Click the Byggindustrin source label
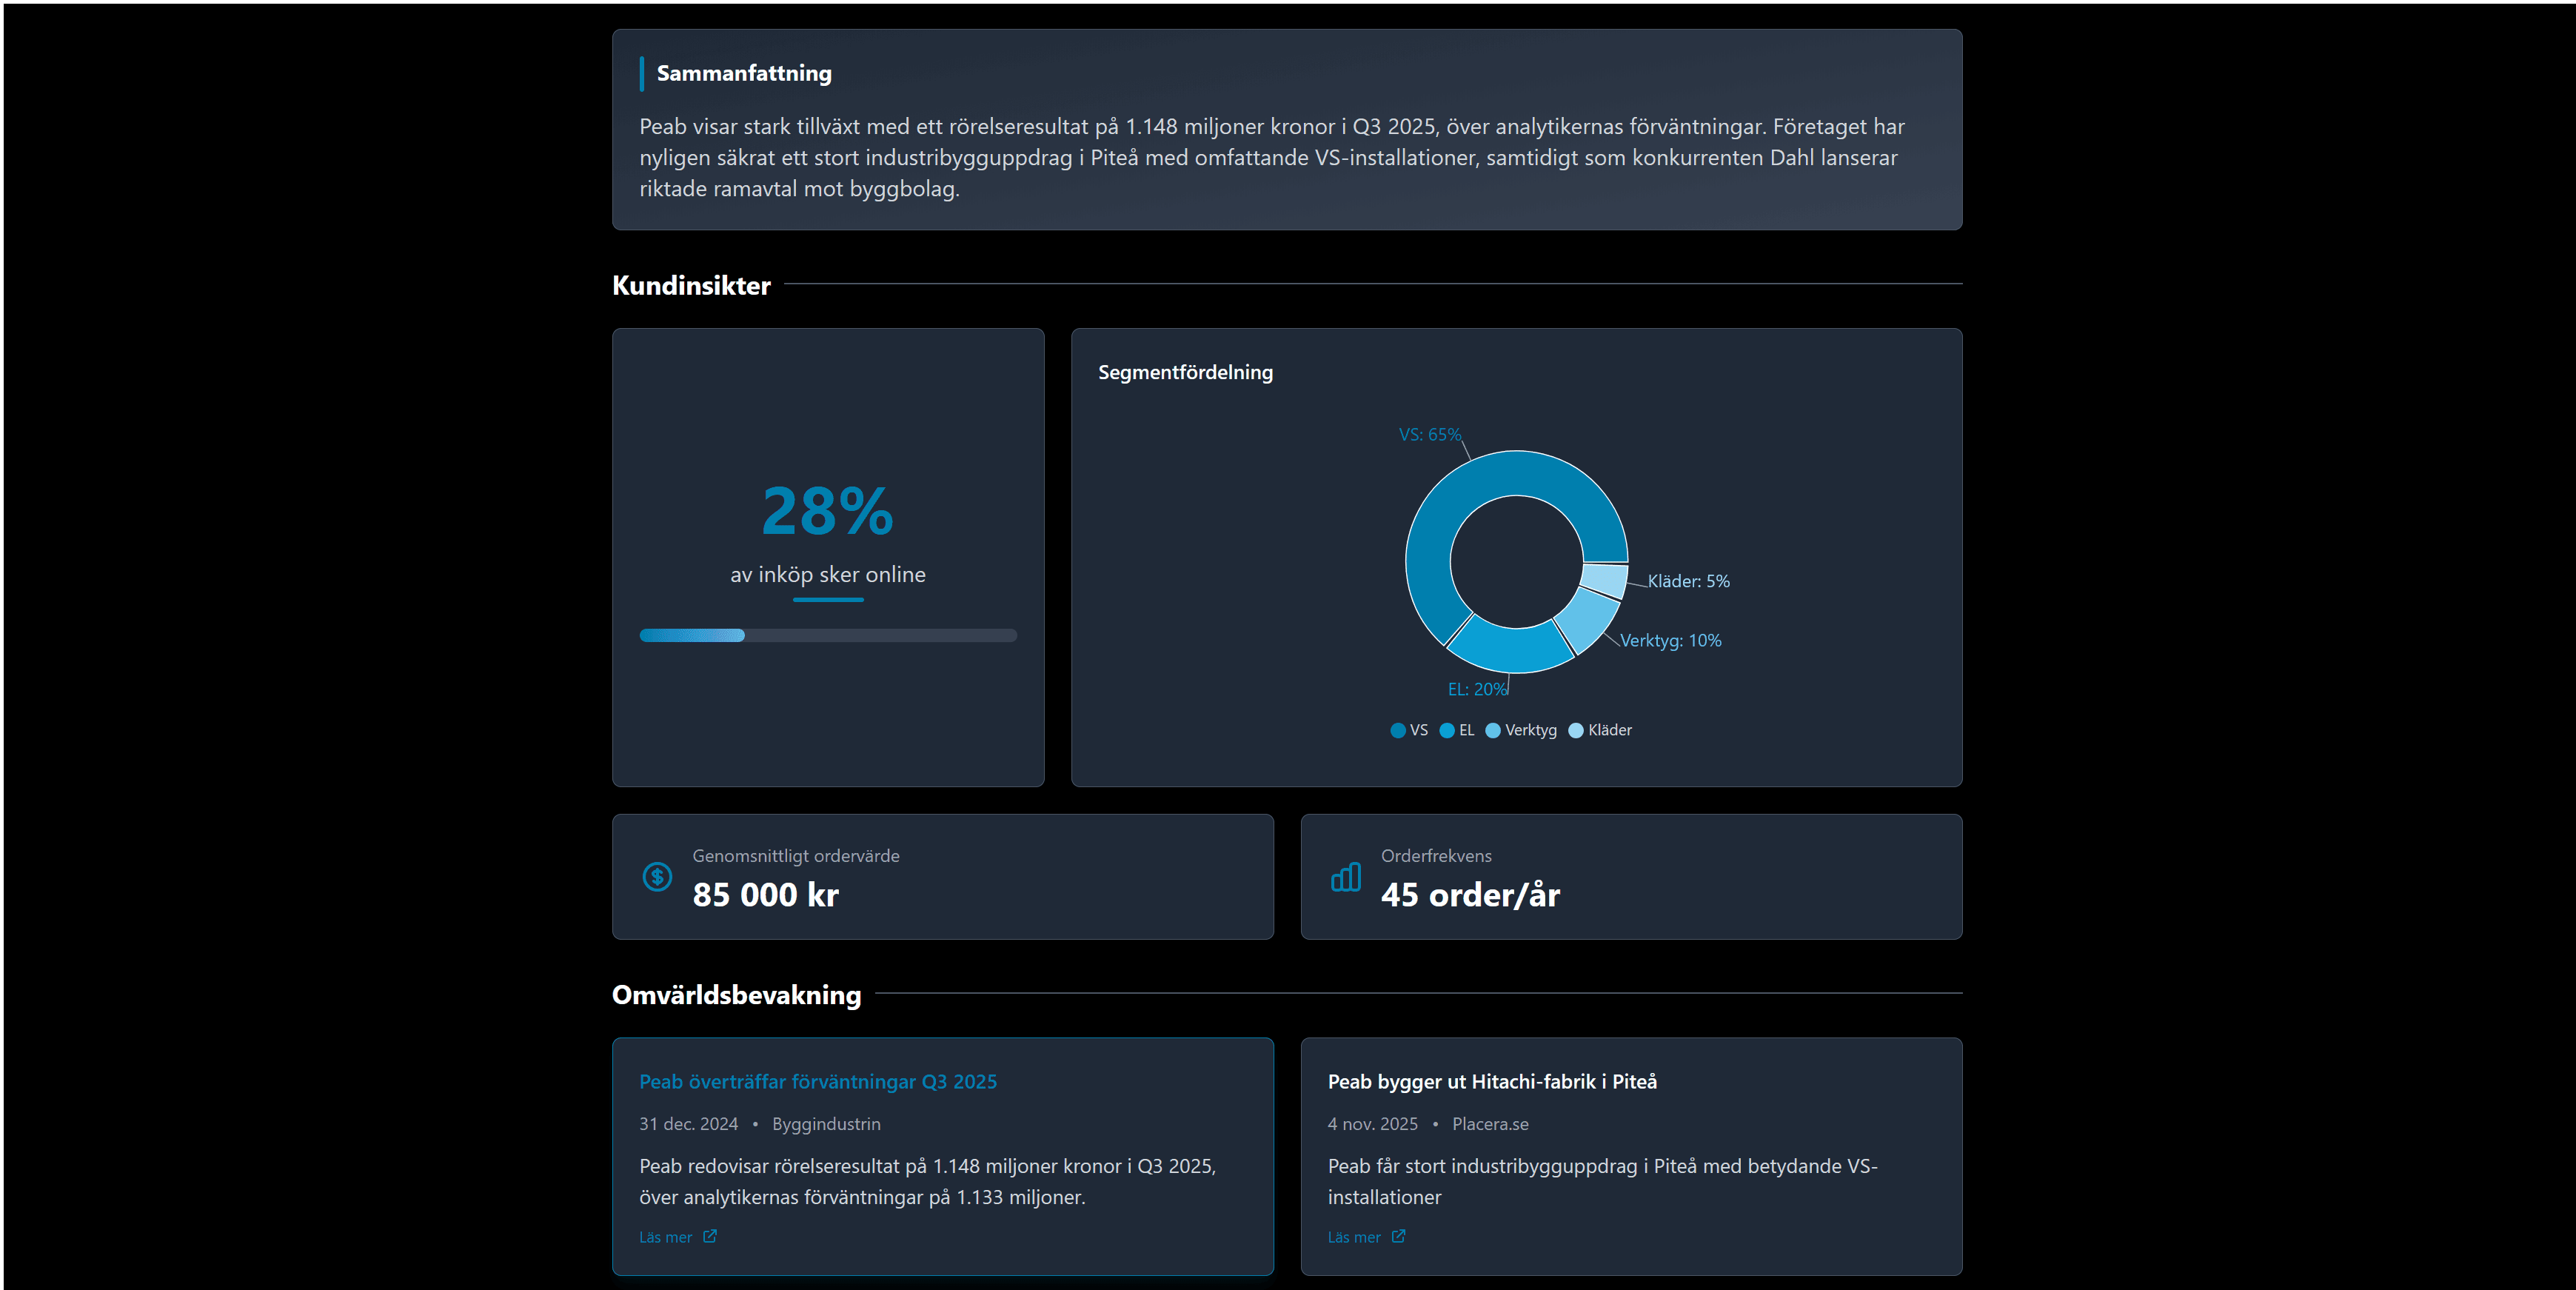The height and width of the screenshot is (1290, 2576). tap(826, 1124)
